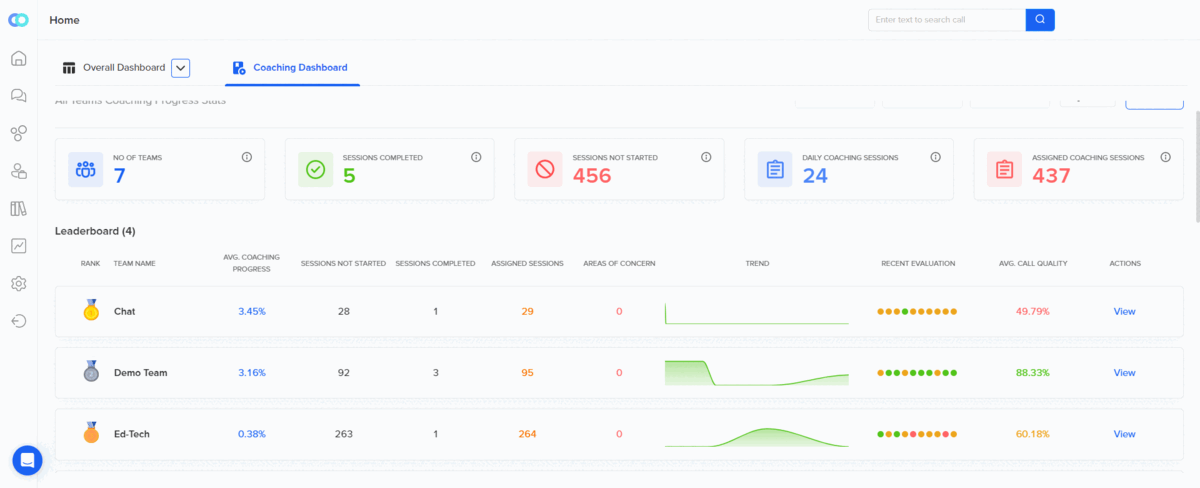This screenshot has height=488, width=1200.
Task: Switch to Coaching Dashboard tab
Action: (x=291, y=68)
